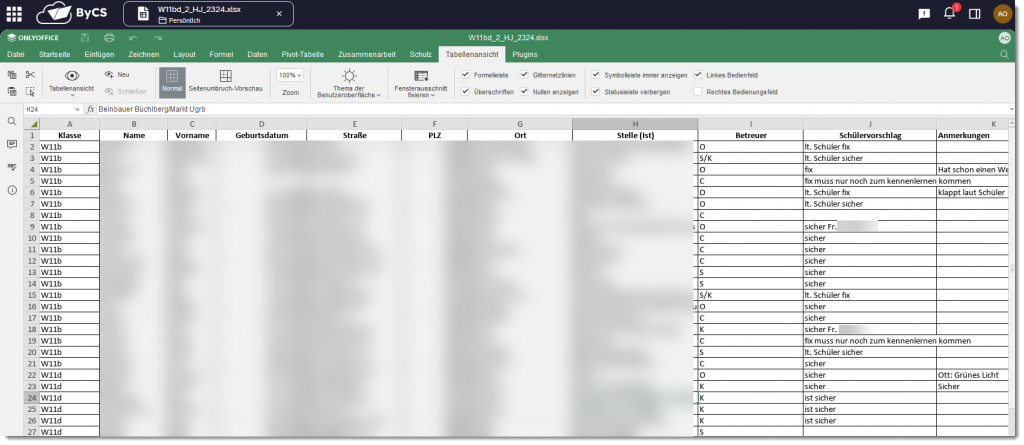Toggle the Formelleiste checkbox
Screen dimensions: 1024x445
pyautogui.click(x=466, y=74)
